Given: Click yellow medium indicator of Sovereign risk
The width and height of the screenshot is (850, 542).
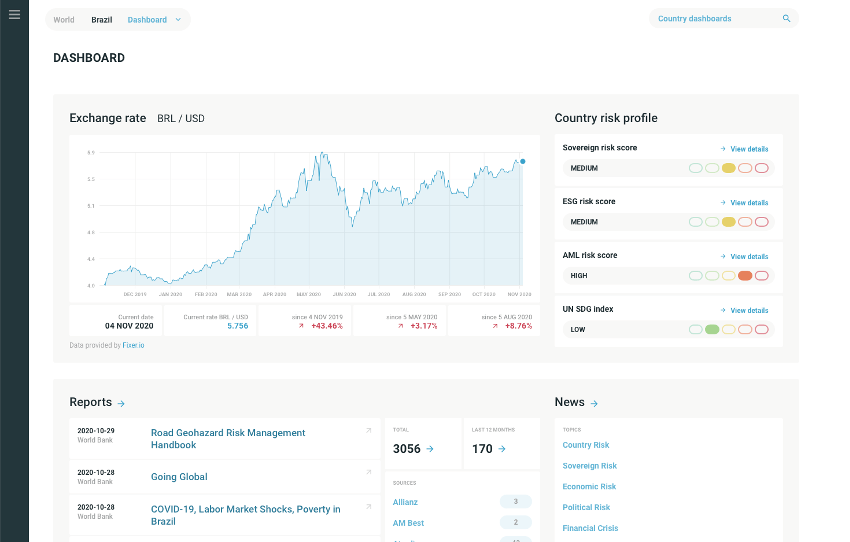Looking at the screenshot, I should [729, 168].
